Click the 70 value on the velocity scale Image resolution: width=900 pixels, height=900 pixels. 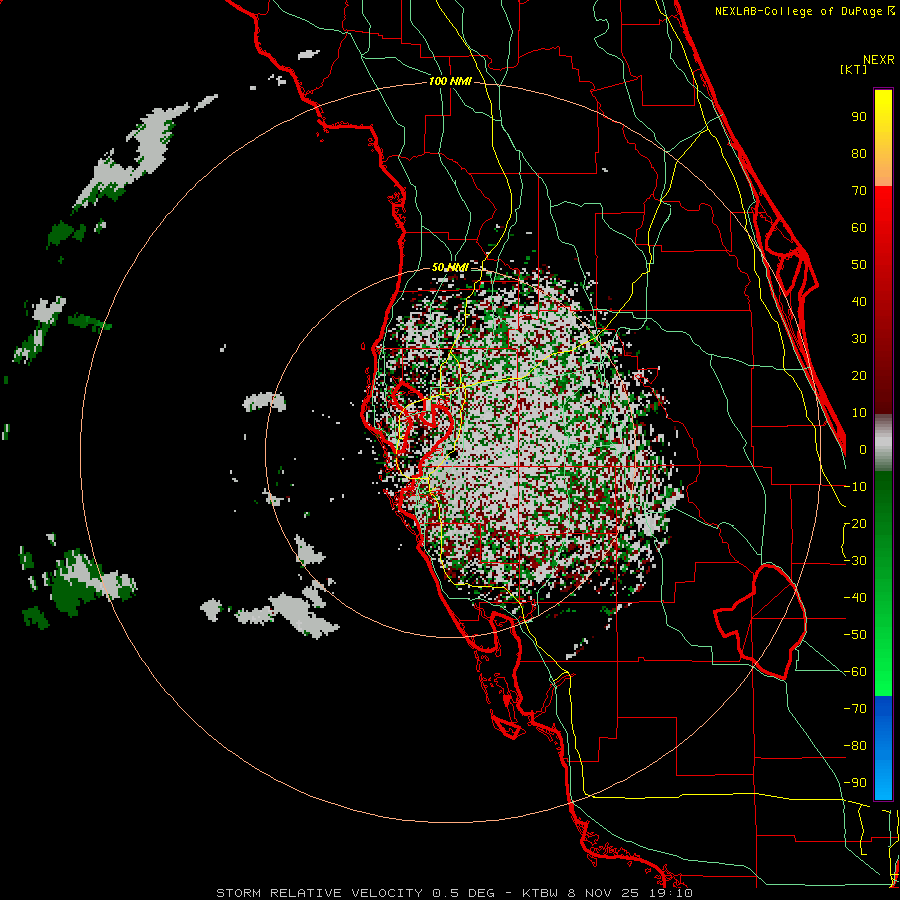859,191
